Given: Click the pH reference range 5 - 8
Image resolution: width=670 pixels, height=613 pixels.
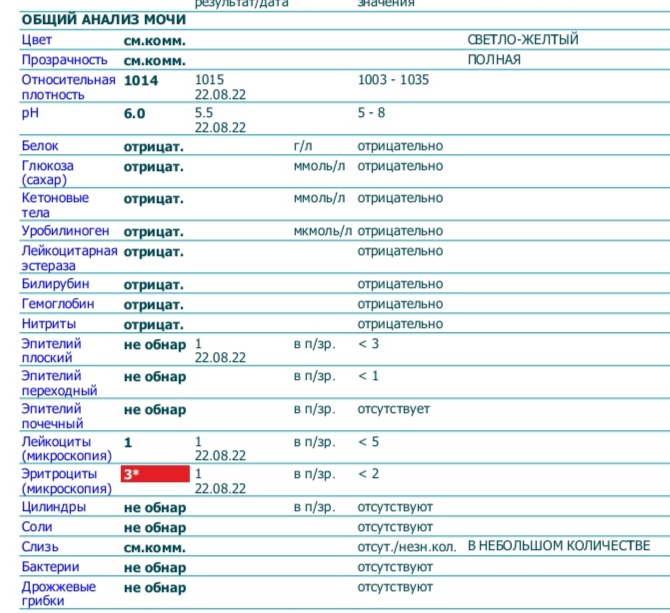Looking at the screenshot, I should pyautogui.click(x=371, y=113).
